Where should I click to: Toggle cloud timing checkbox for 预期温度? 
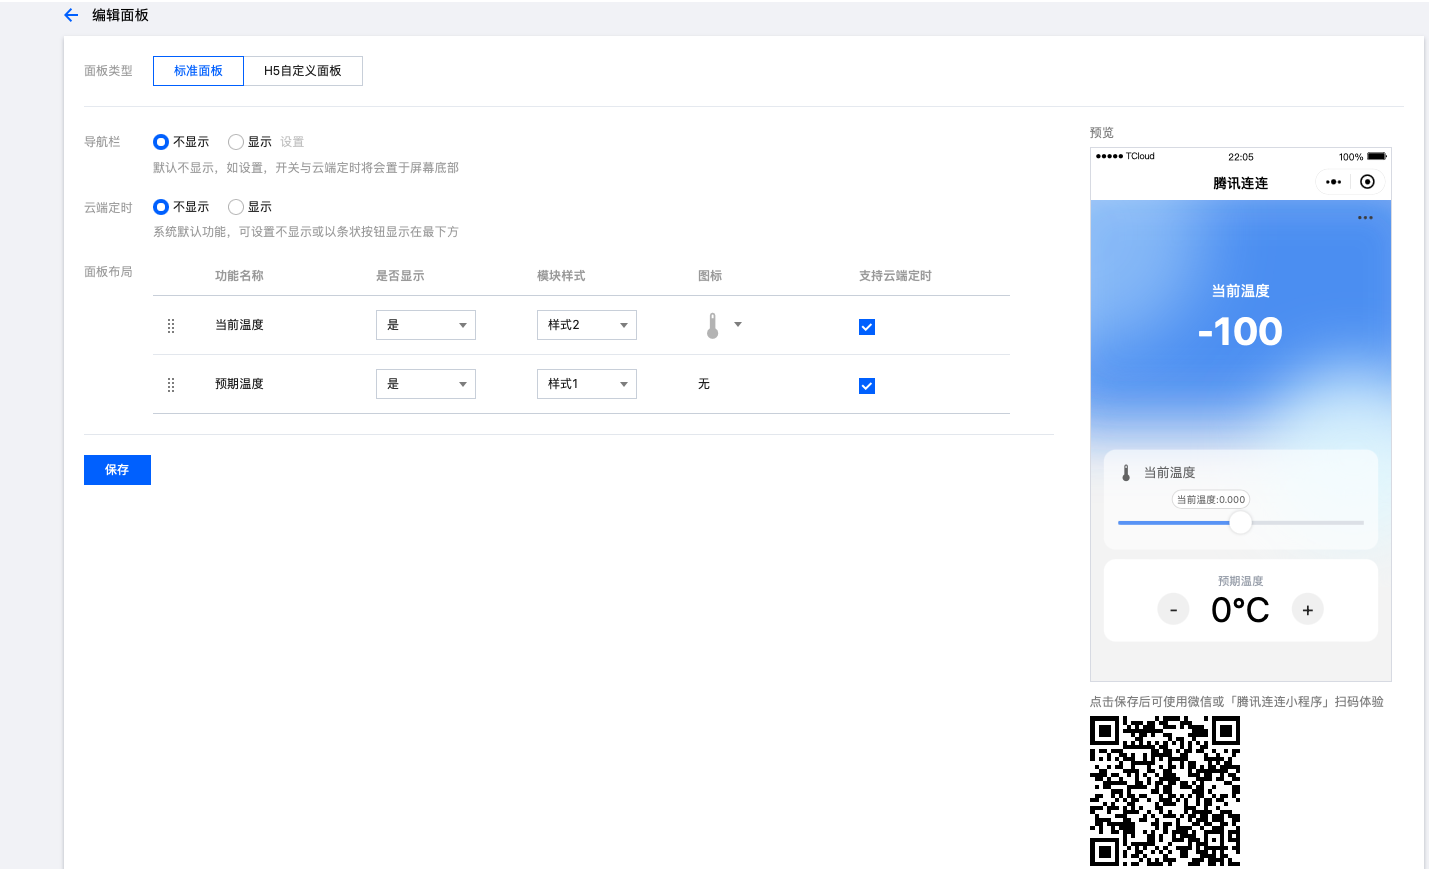pyautogui.click(x=867, y=386)
